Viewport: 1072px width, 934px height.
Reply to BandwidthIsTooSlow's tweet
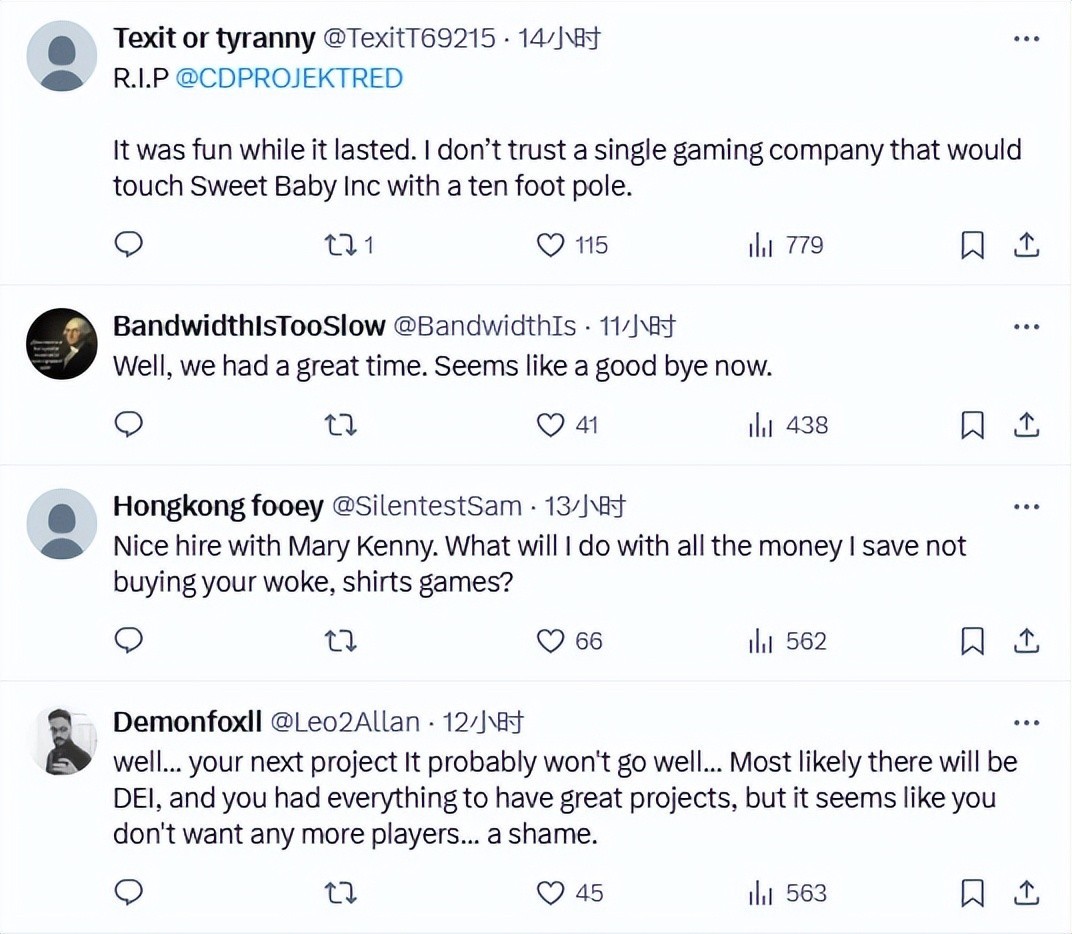pyautogui.click(x=128, y=425)
